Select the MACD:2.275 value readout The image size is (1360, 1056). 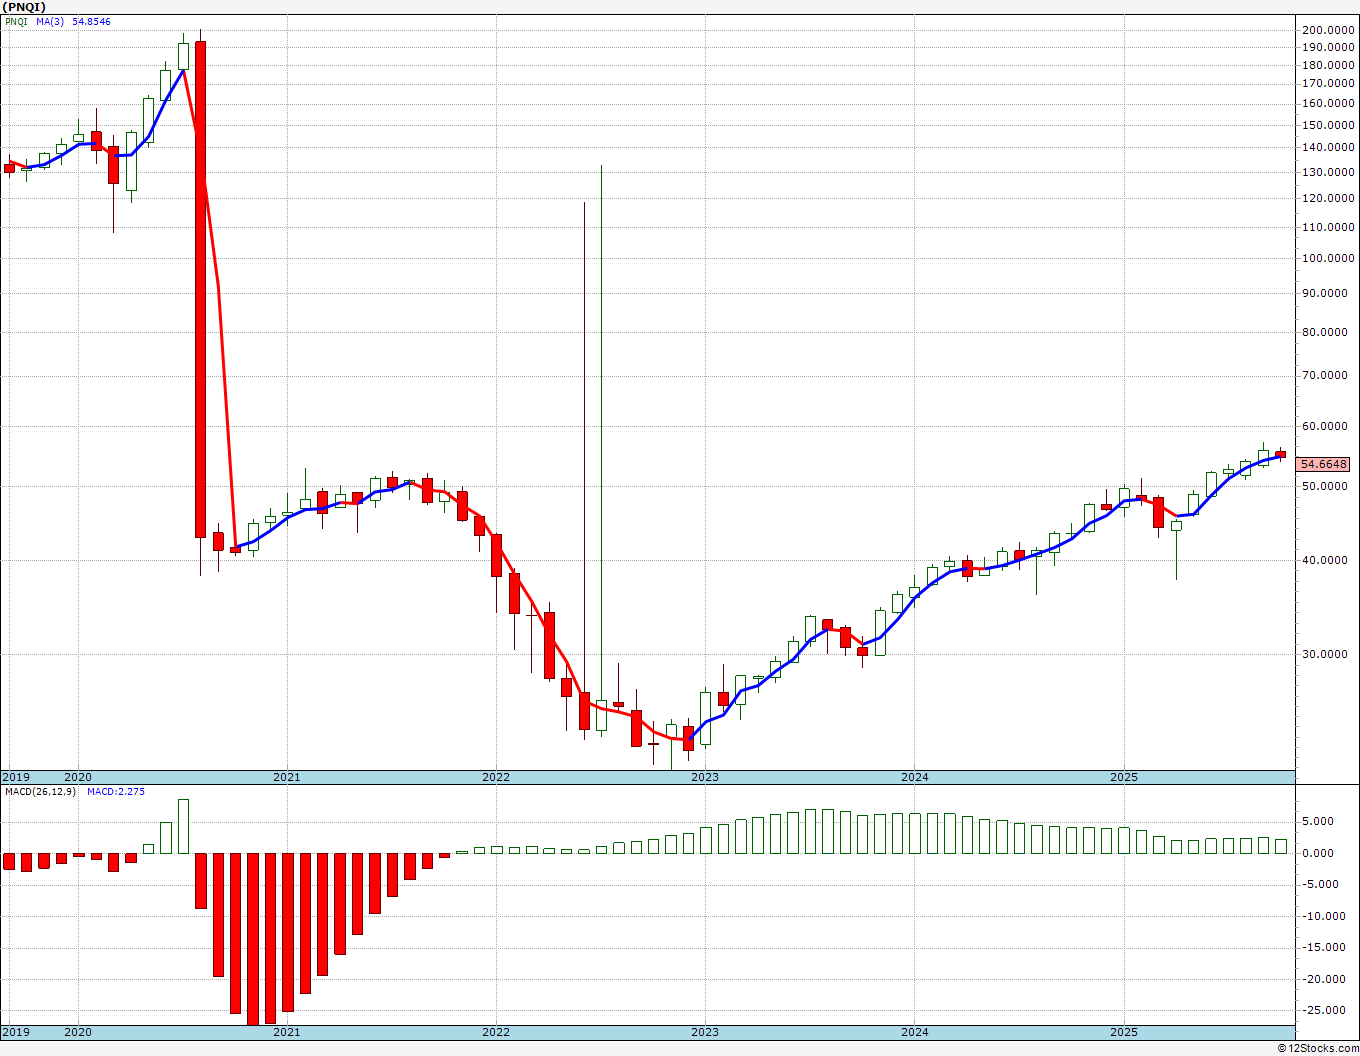116,792
